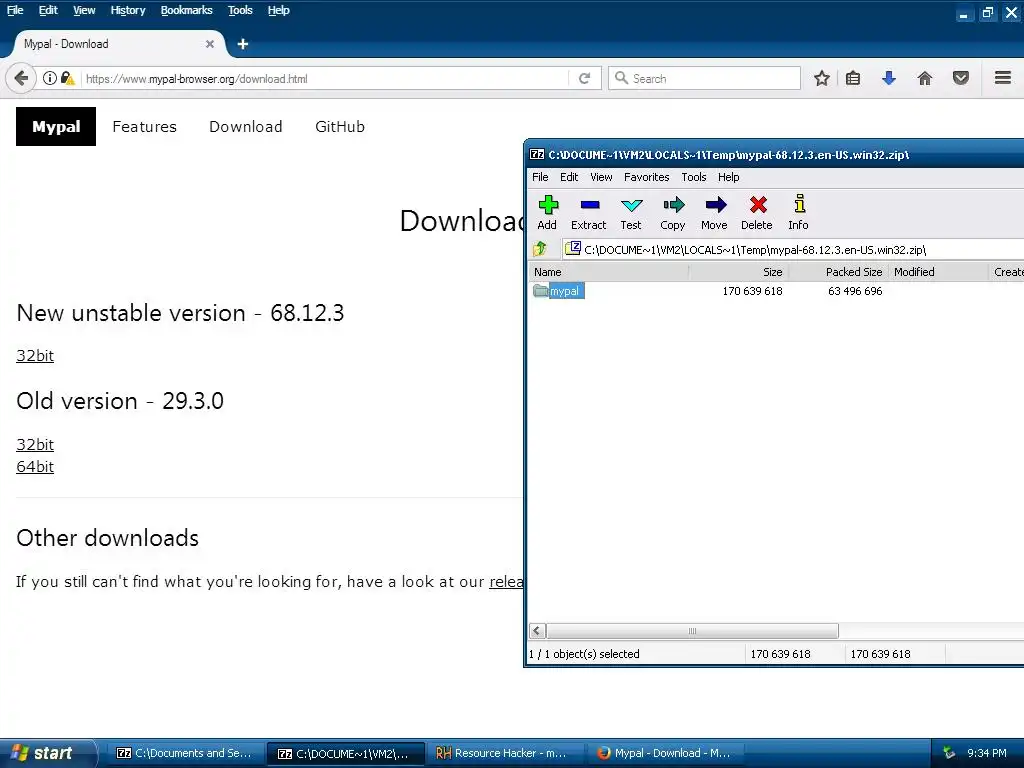Open the 7-Zip Tools menu

[x=694, y=177]
